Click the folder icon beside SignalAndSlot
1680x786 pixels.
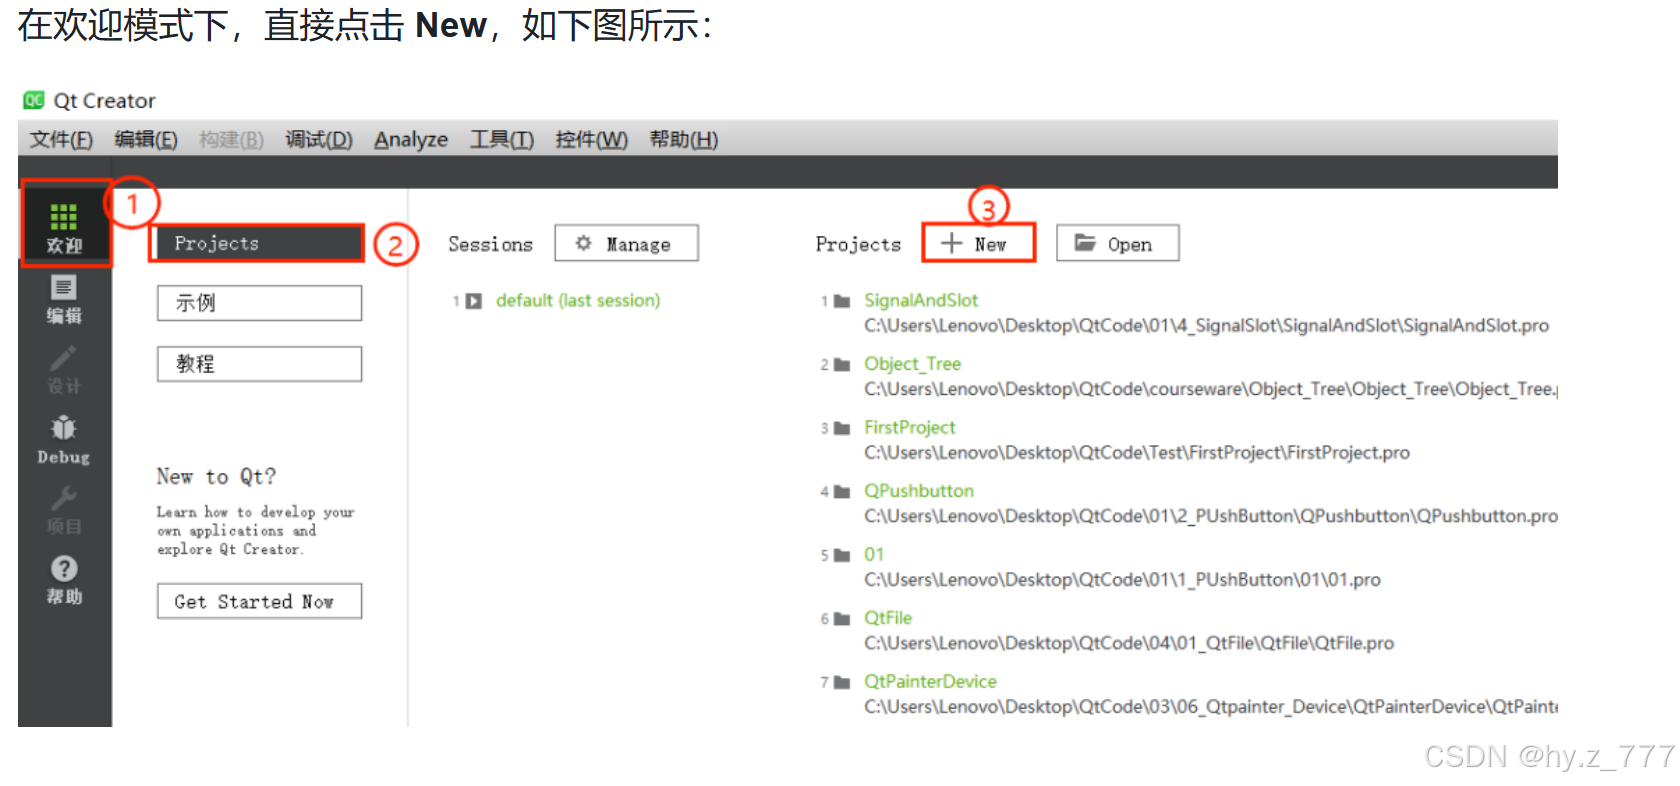[x=842, y=301]
